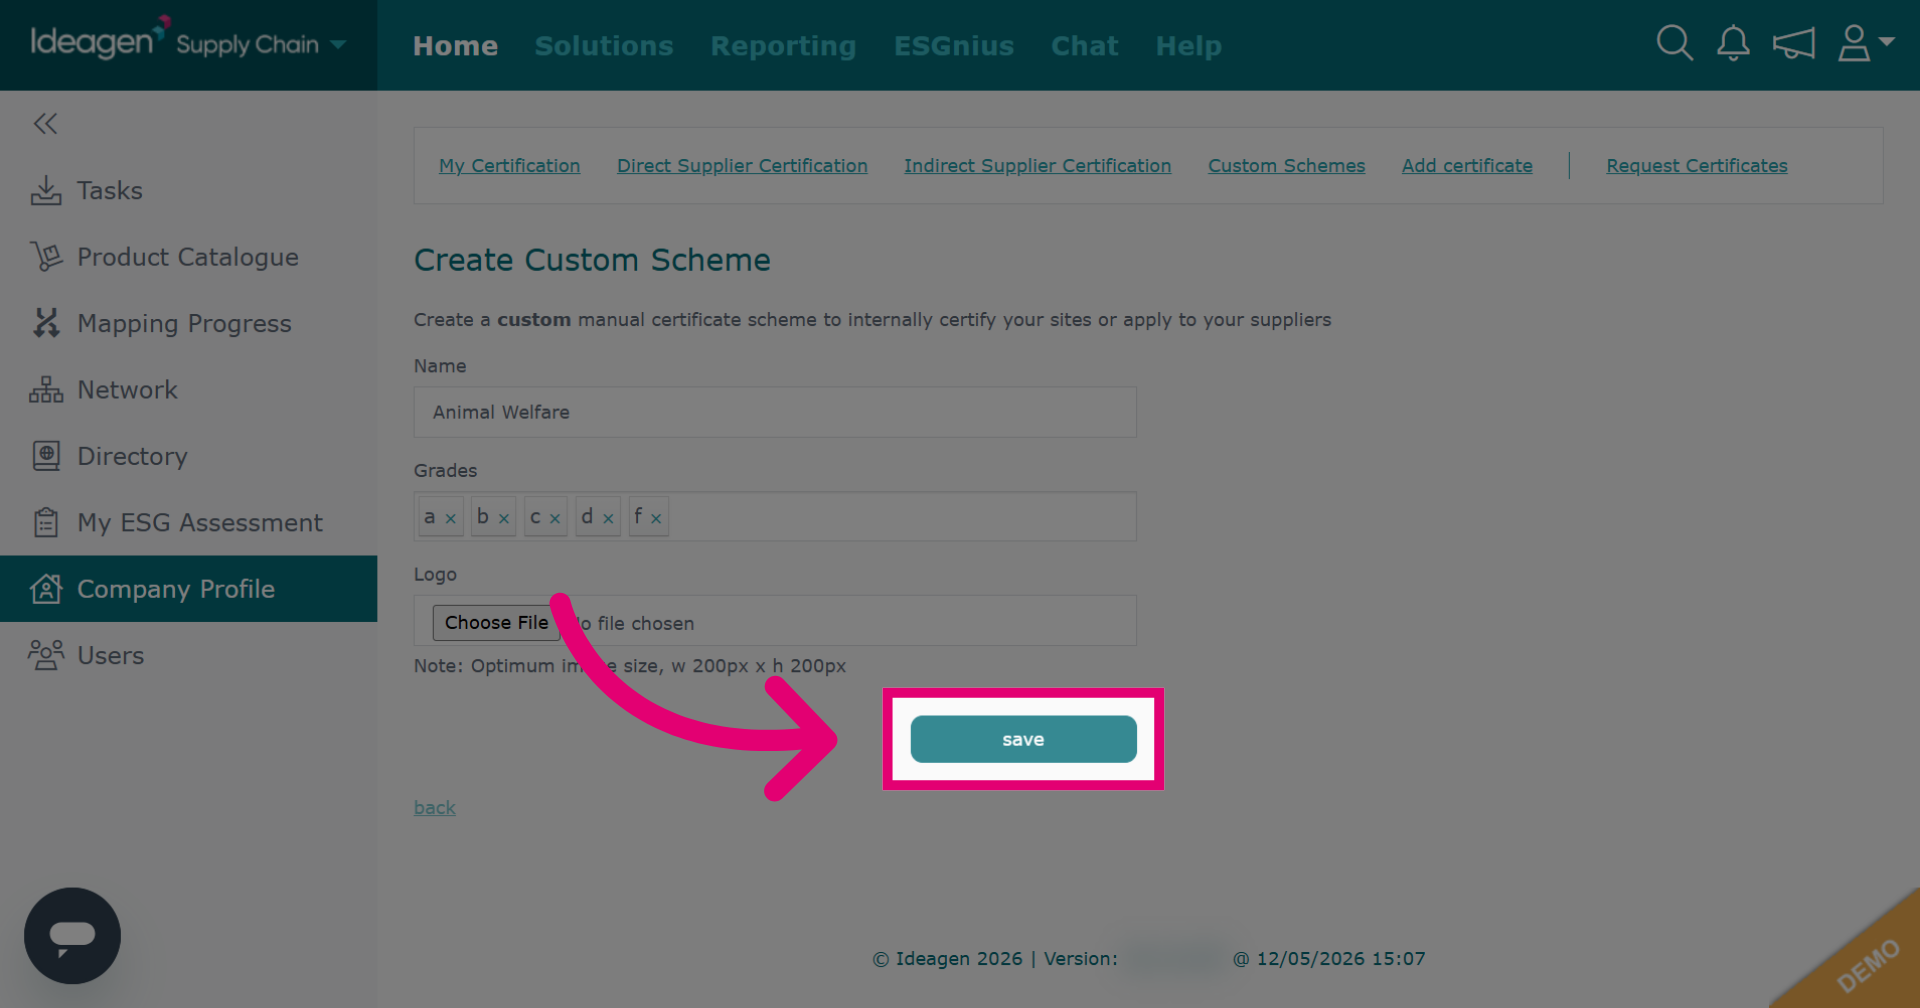Screen dimensions: 1920x1008
Task: Click Add certificate link
Action: (1467, 166)
